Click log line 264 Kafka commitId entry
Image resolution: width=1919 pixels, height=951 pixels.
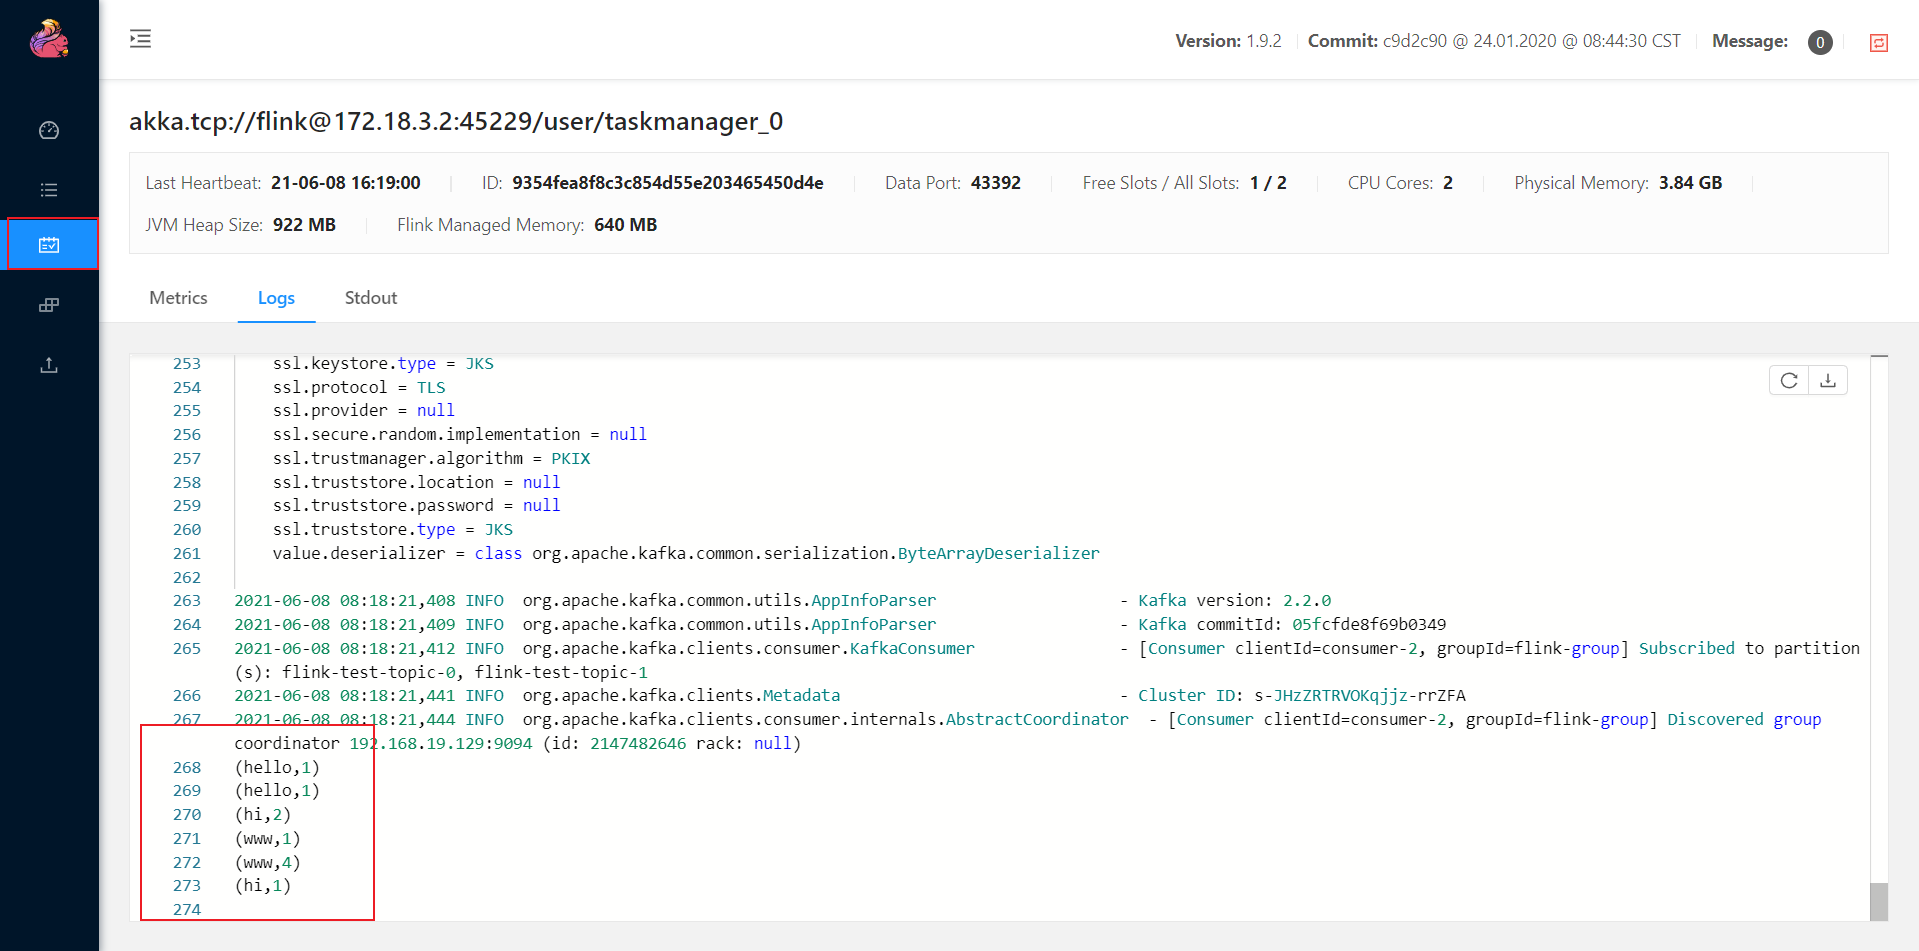(x=840, y=625)
